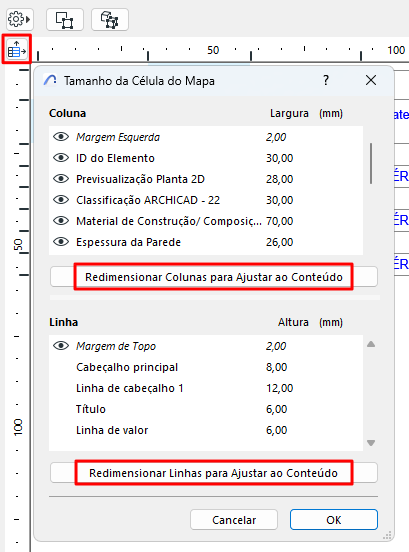Select Margem de Topo height 2,00
This screenshot has width=409, height=552.
point(276,346)
